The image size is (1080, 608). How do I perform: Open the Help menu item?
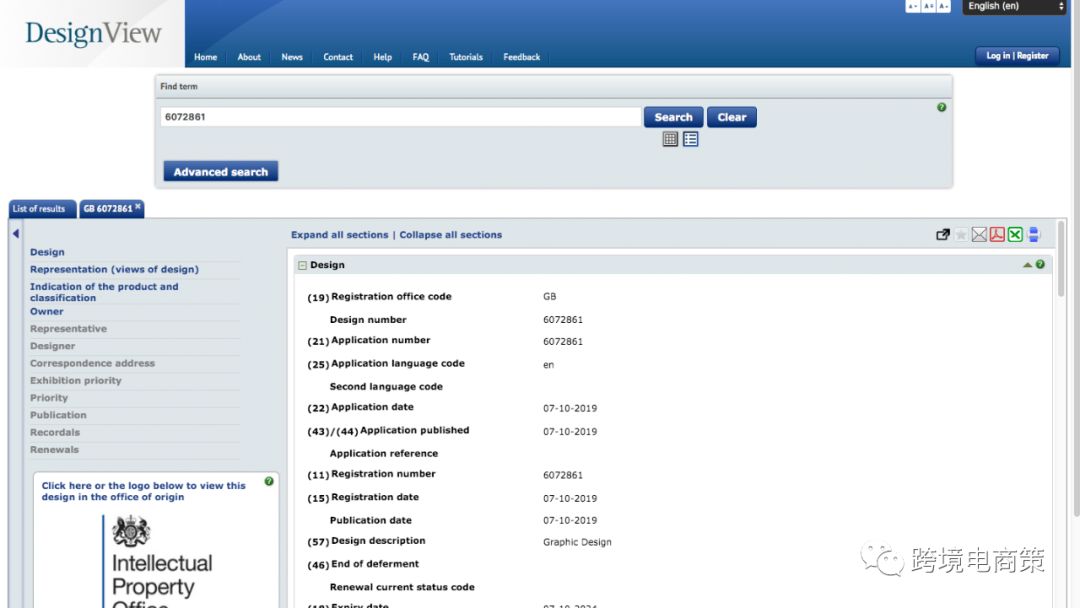[x=382, y=57]
